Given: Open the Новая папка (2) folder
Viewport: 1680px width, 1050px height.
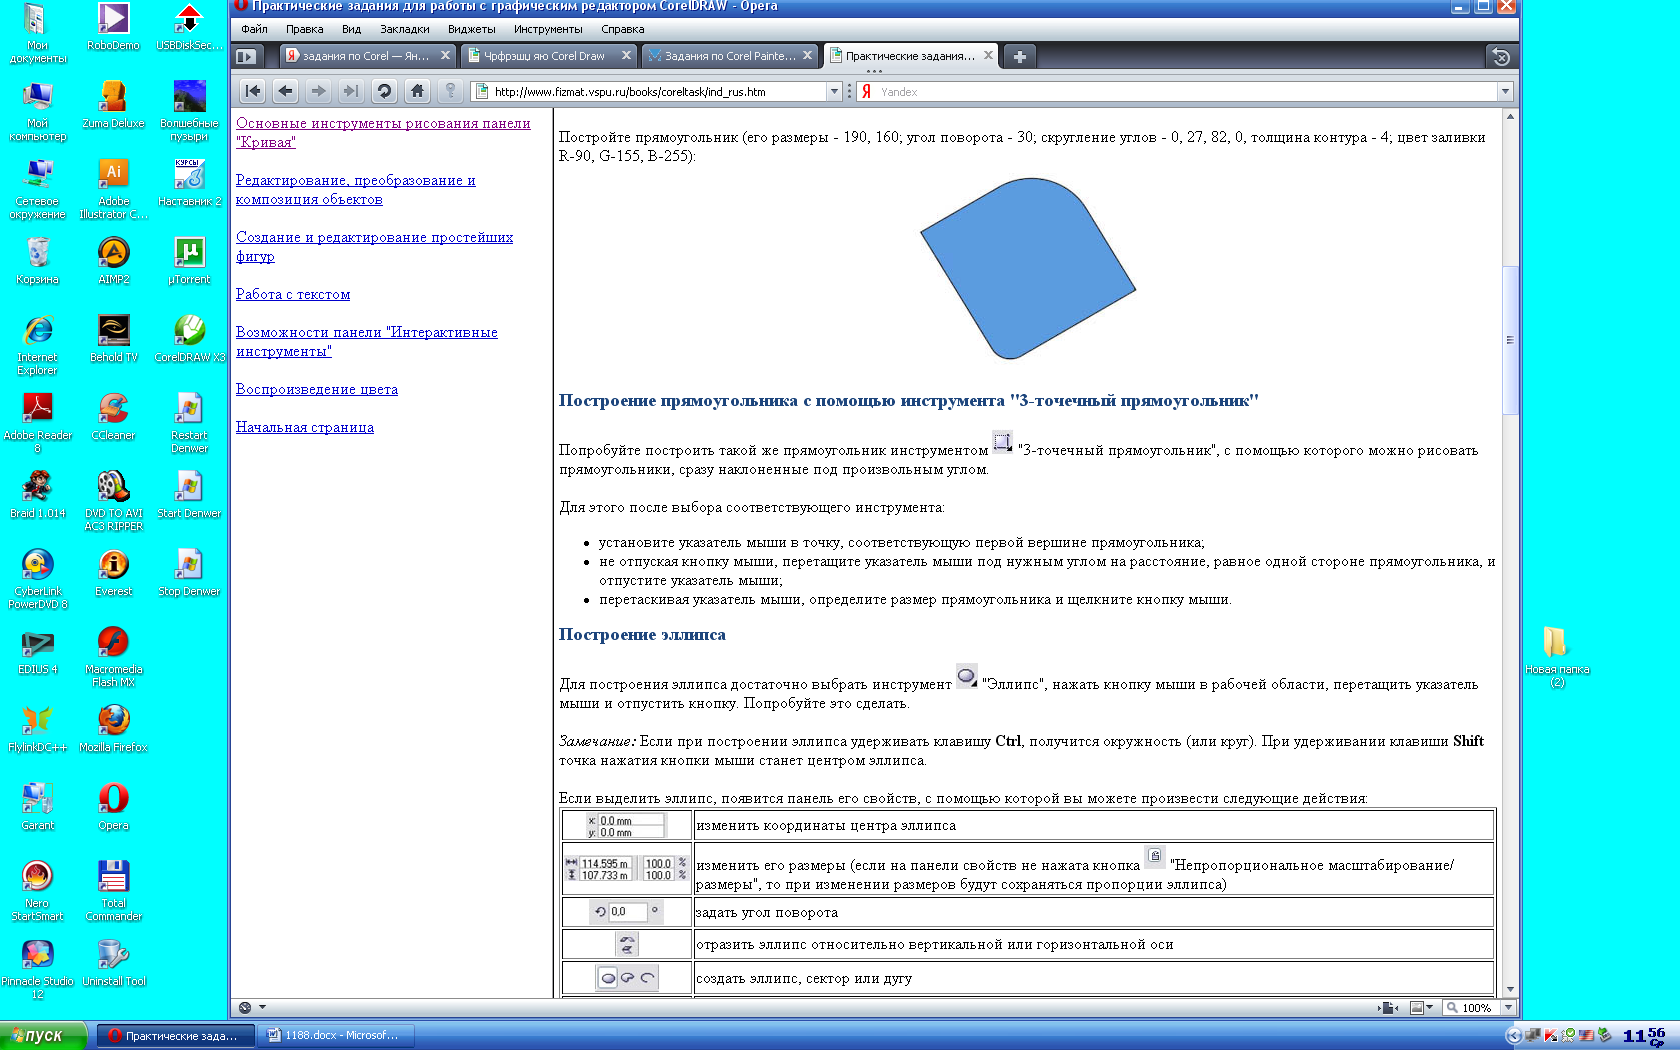Looking at the screenshot, I should (x=1557, y=656).
